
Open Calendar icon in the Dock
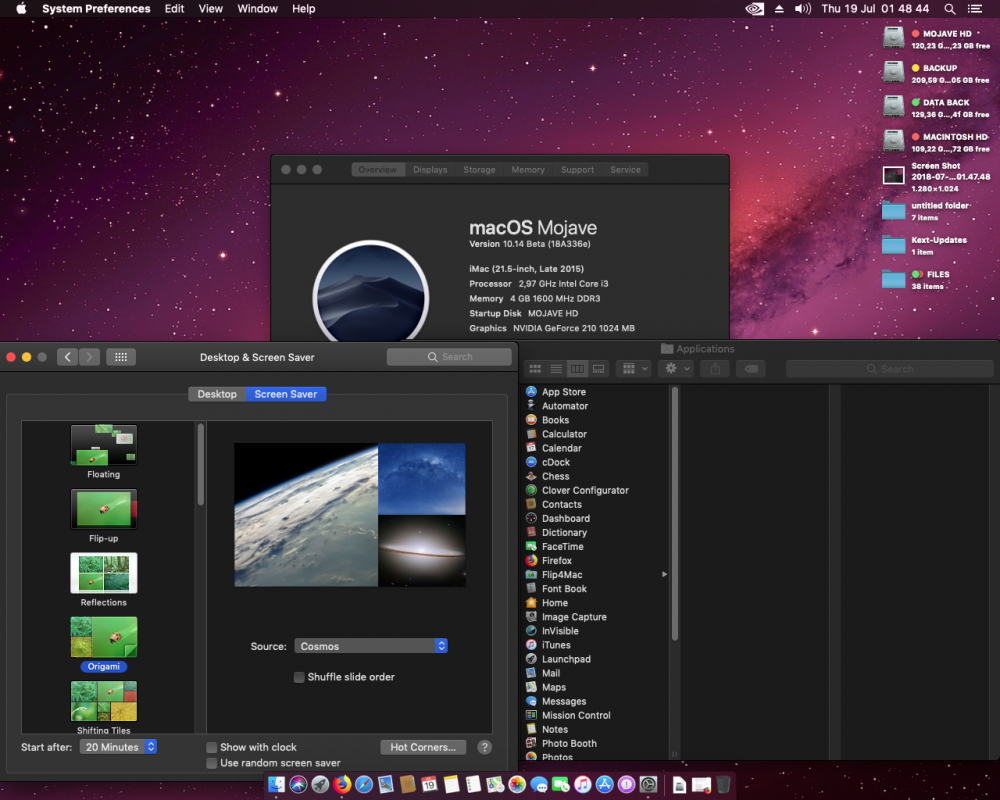[429, 784]
